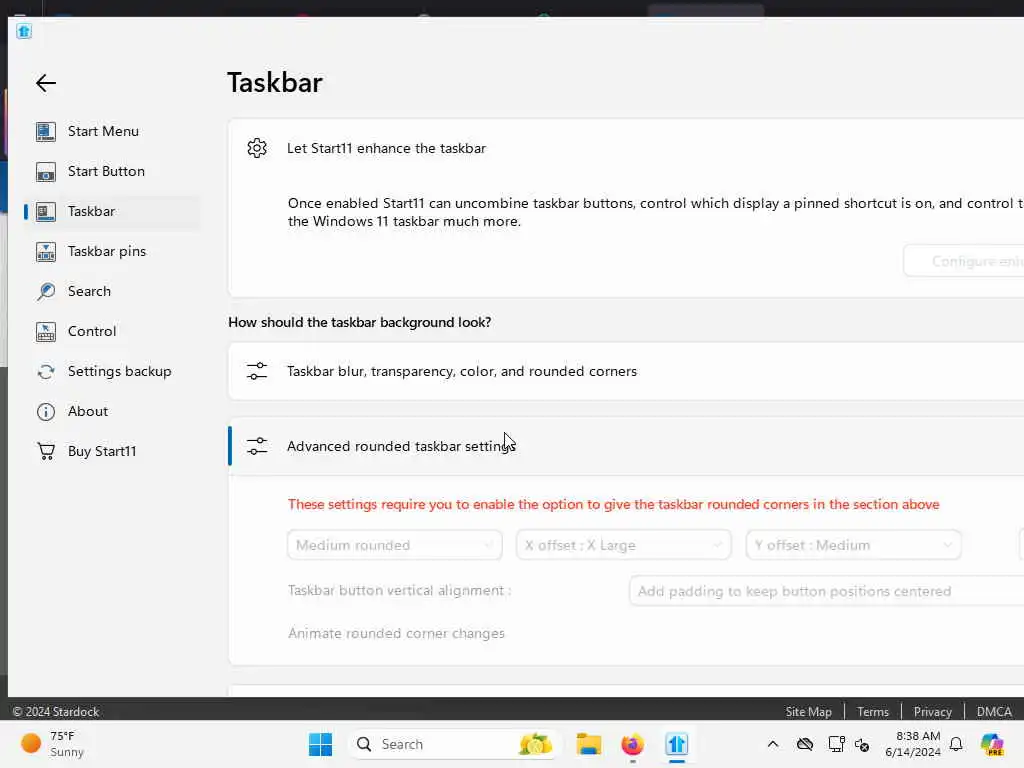Expand Taskbar blur, transparency, color settings
This screenshot has width=1024, height=768.
point(626,372)
